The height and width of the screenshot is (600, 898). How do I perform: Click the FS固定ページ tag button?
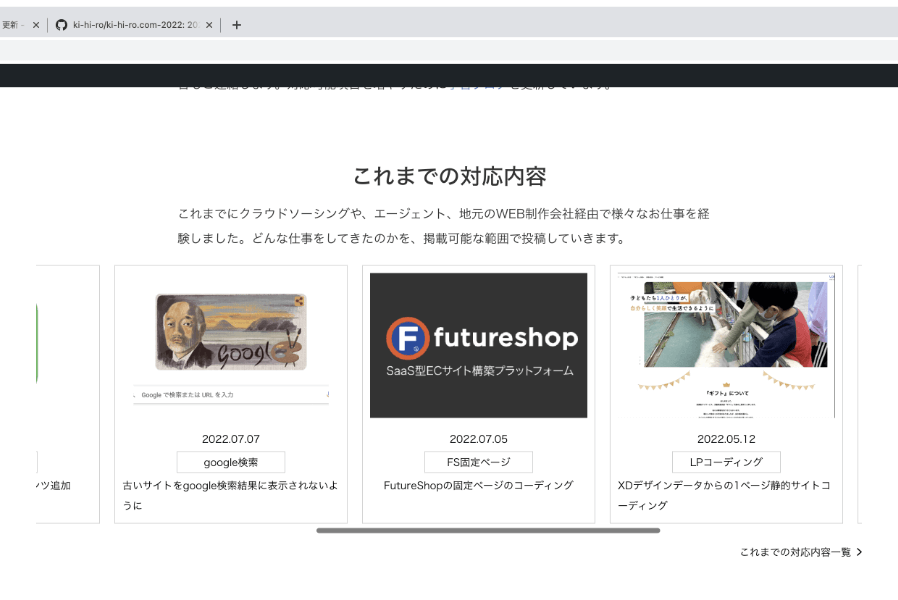tap(478, 462)
